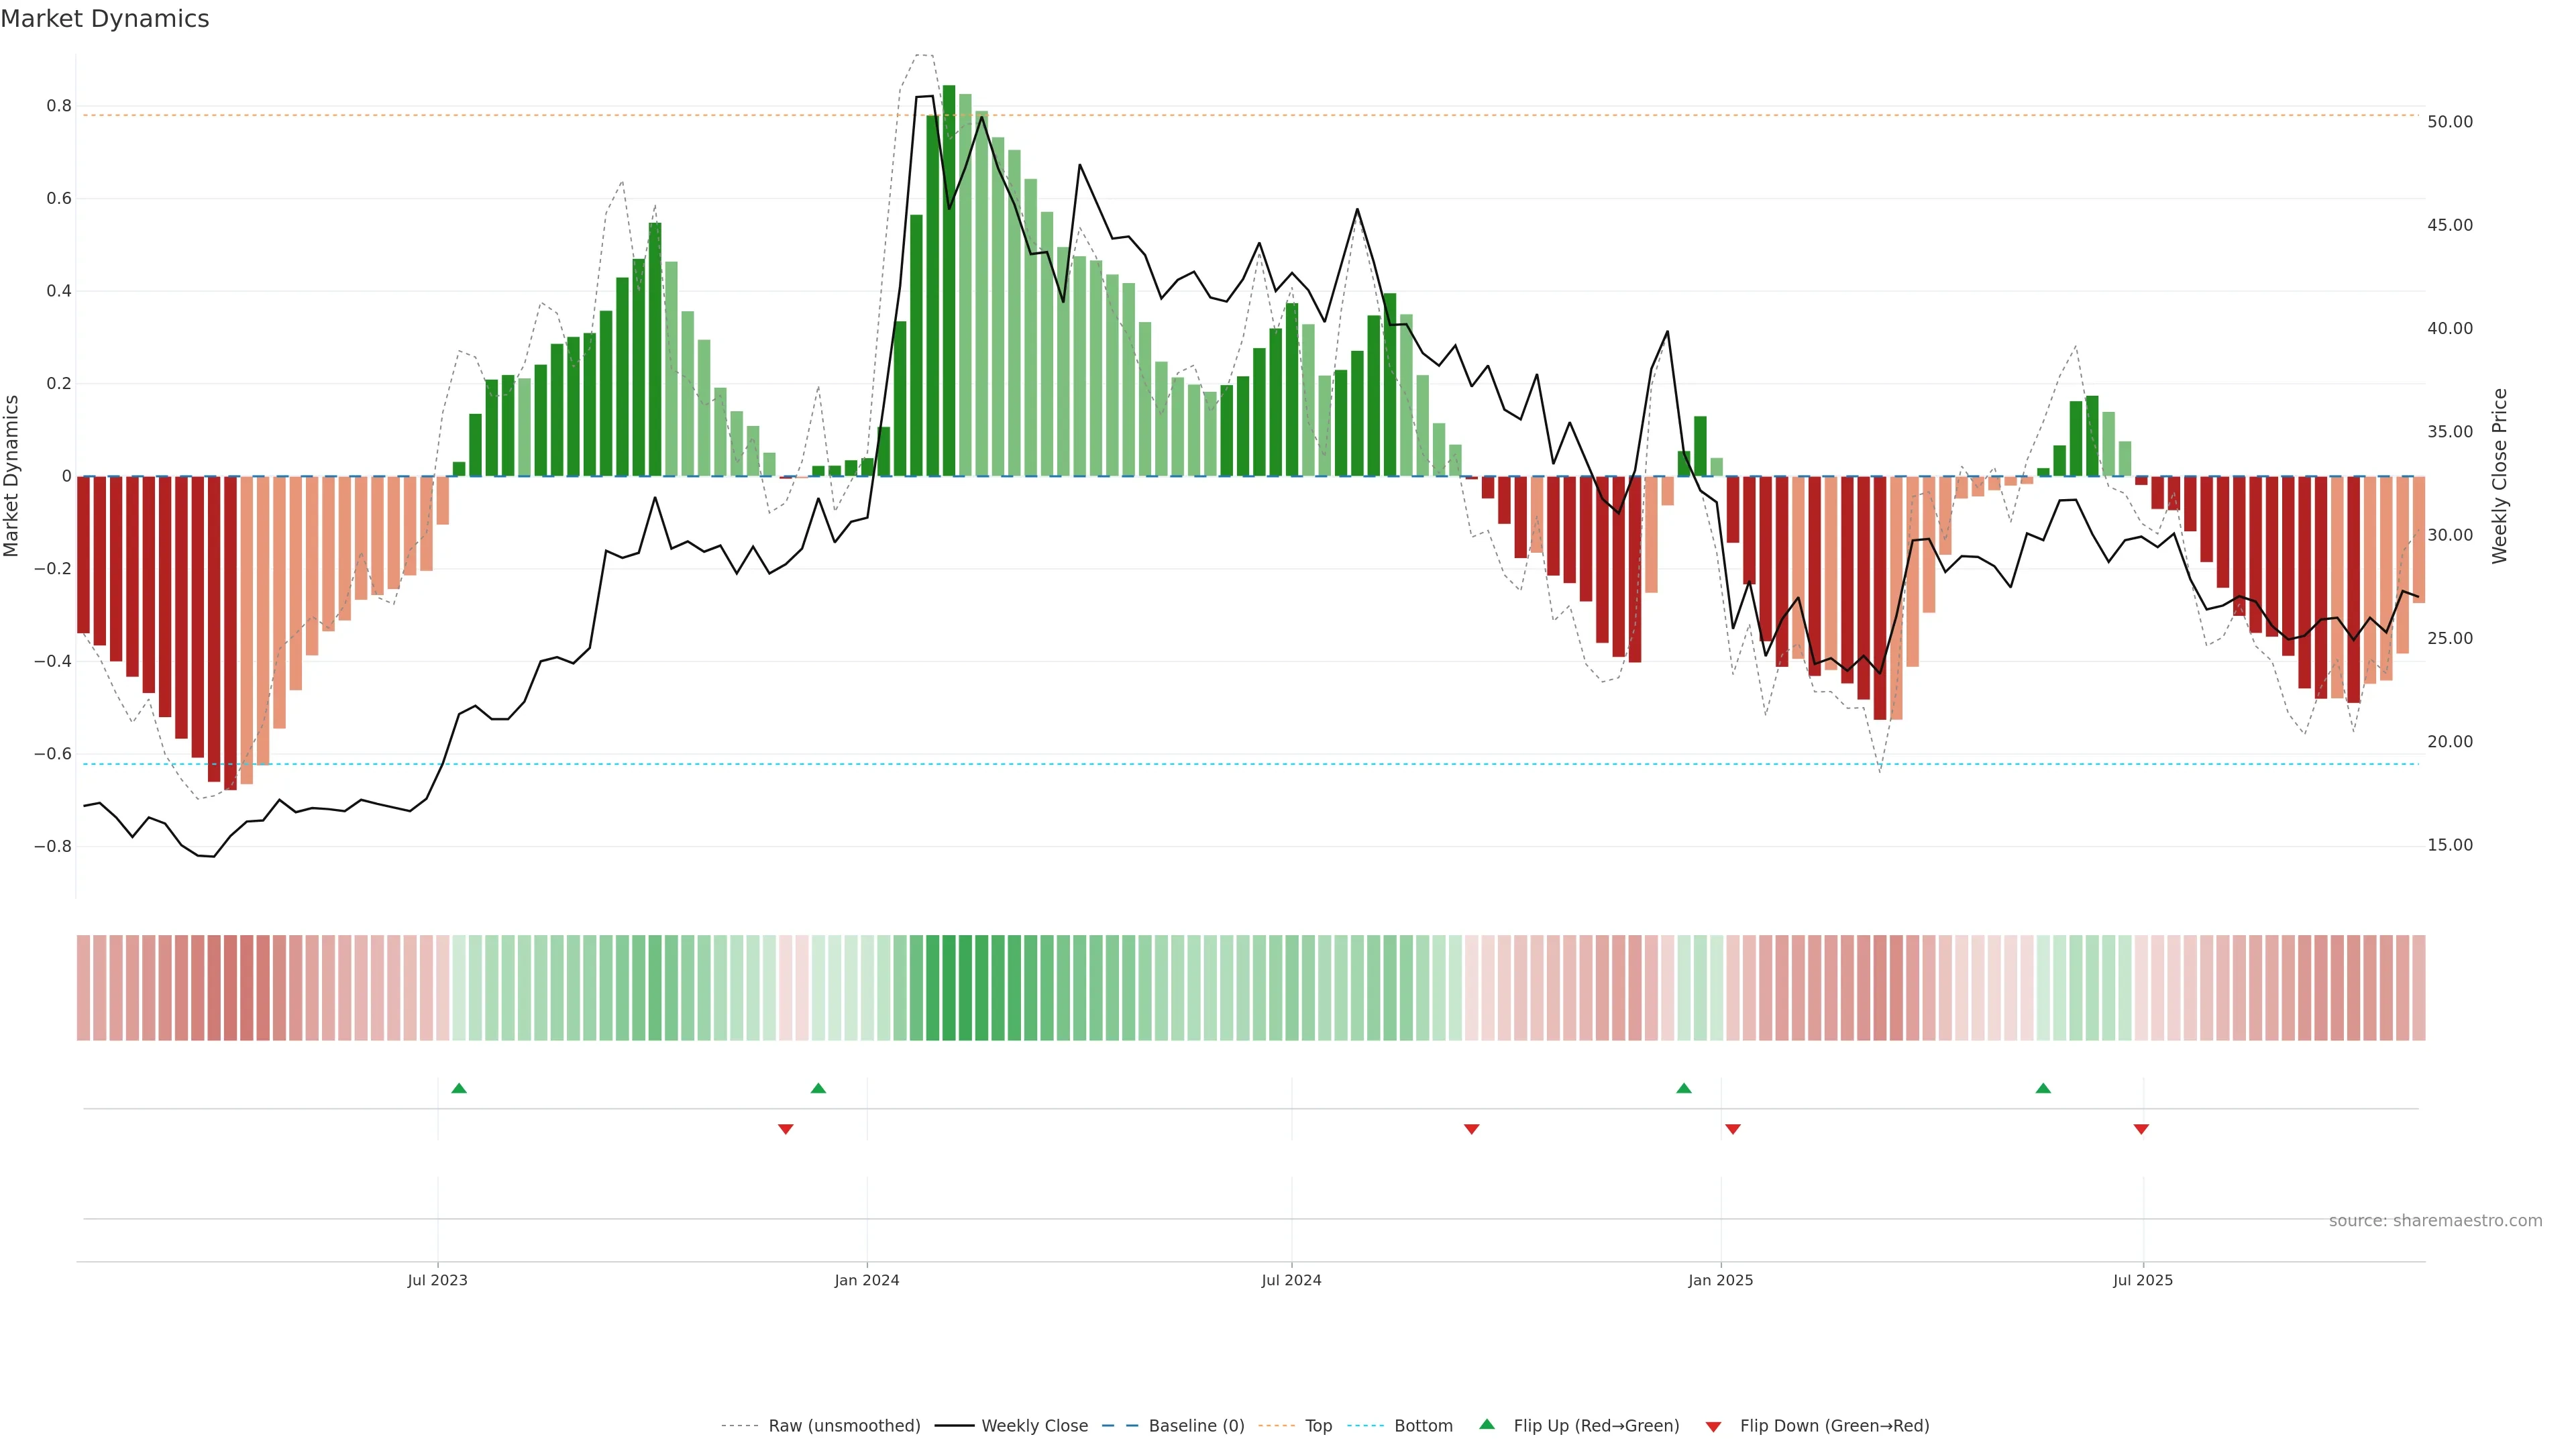Hide the Top threshold line via its legend entry
Viewport: 2576px width, 1449px height.
click(x=1318, y=1426)
